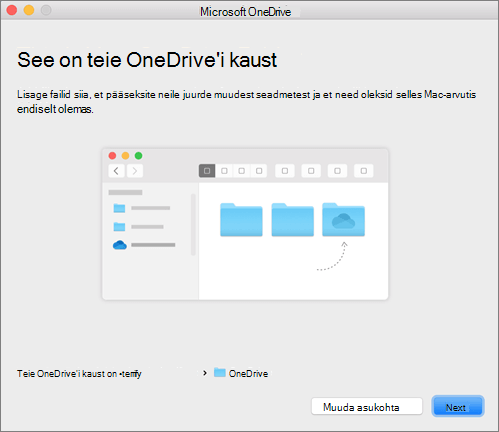Viewport: 499px width, 432px height.
Task: Close the Microsoft OneDrive window
Action: point(12,10)
